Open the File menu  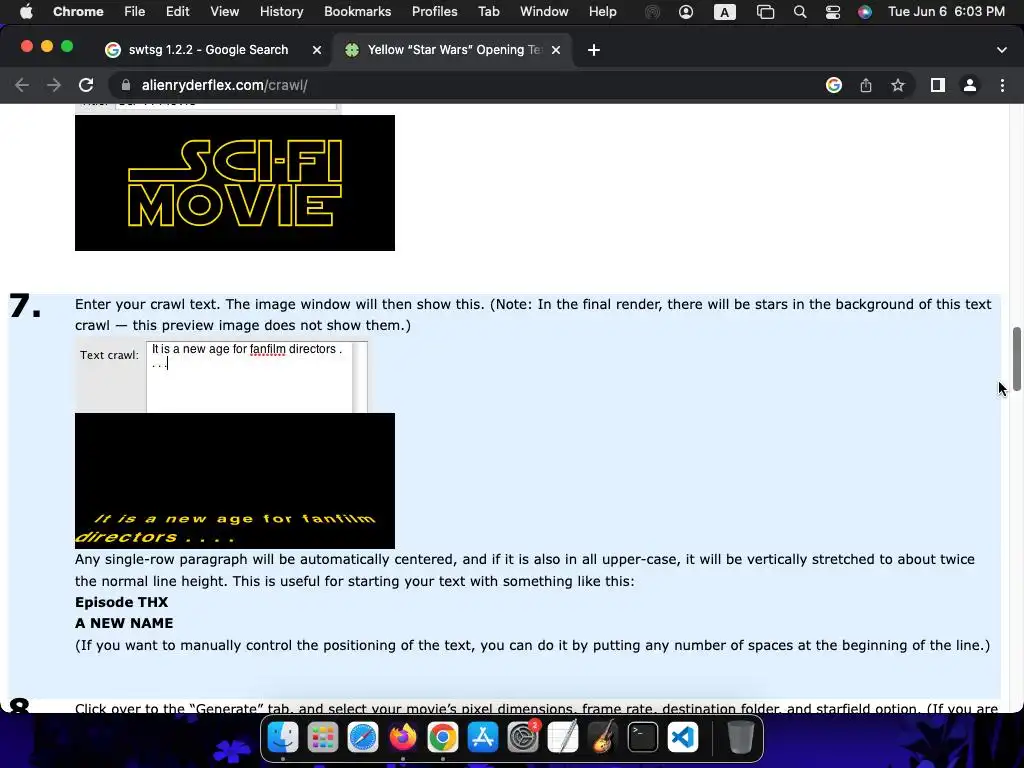coord(135,12)
